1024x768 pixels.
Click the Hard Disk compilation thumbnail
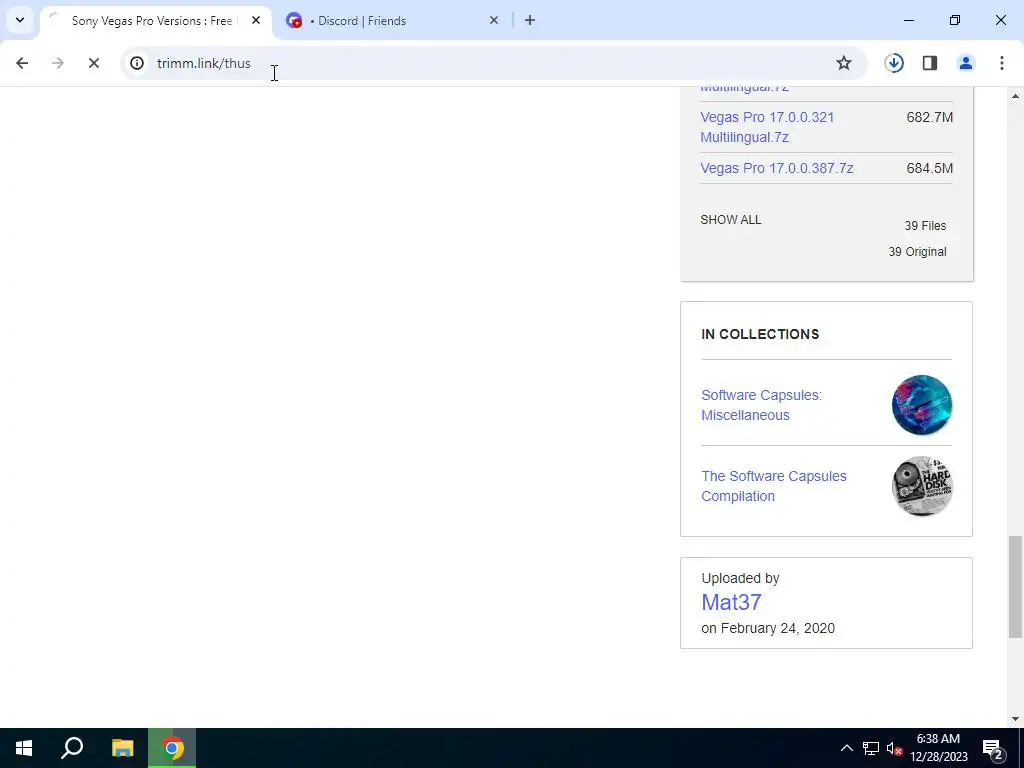point(921,486)
